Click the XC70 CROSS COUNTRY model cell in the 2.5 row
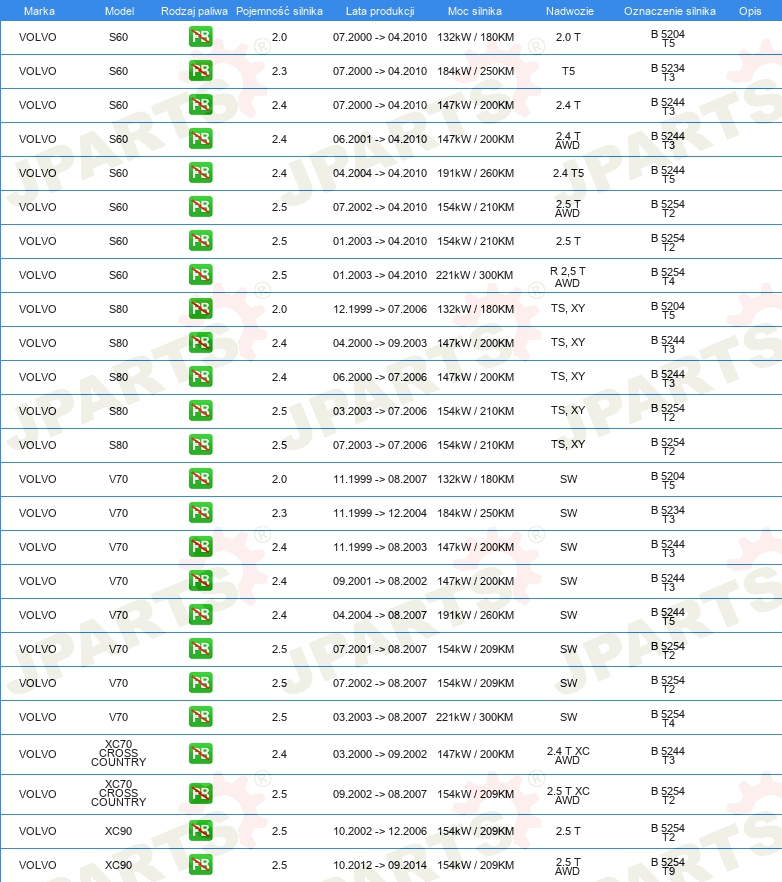Viewport: 782px width, 882px height. pos(119,793)
